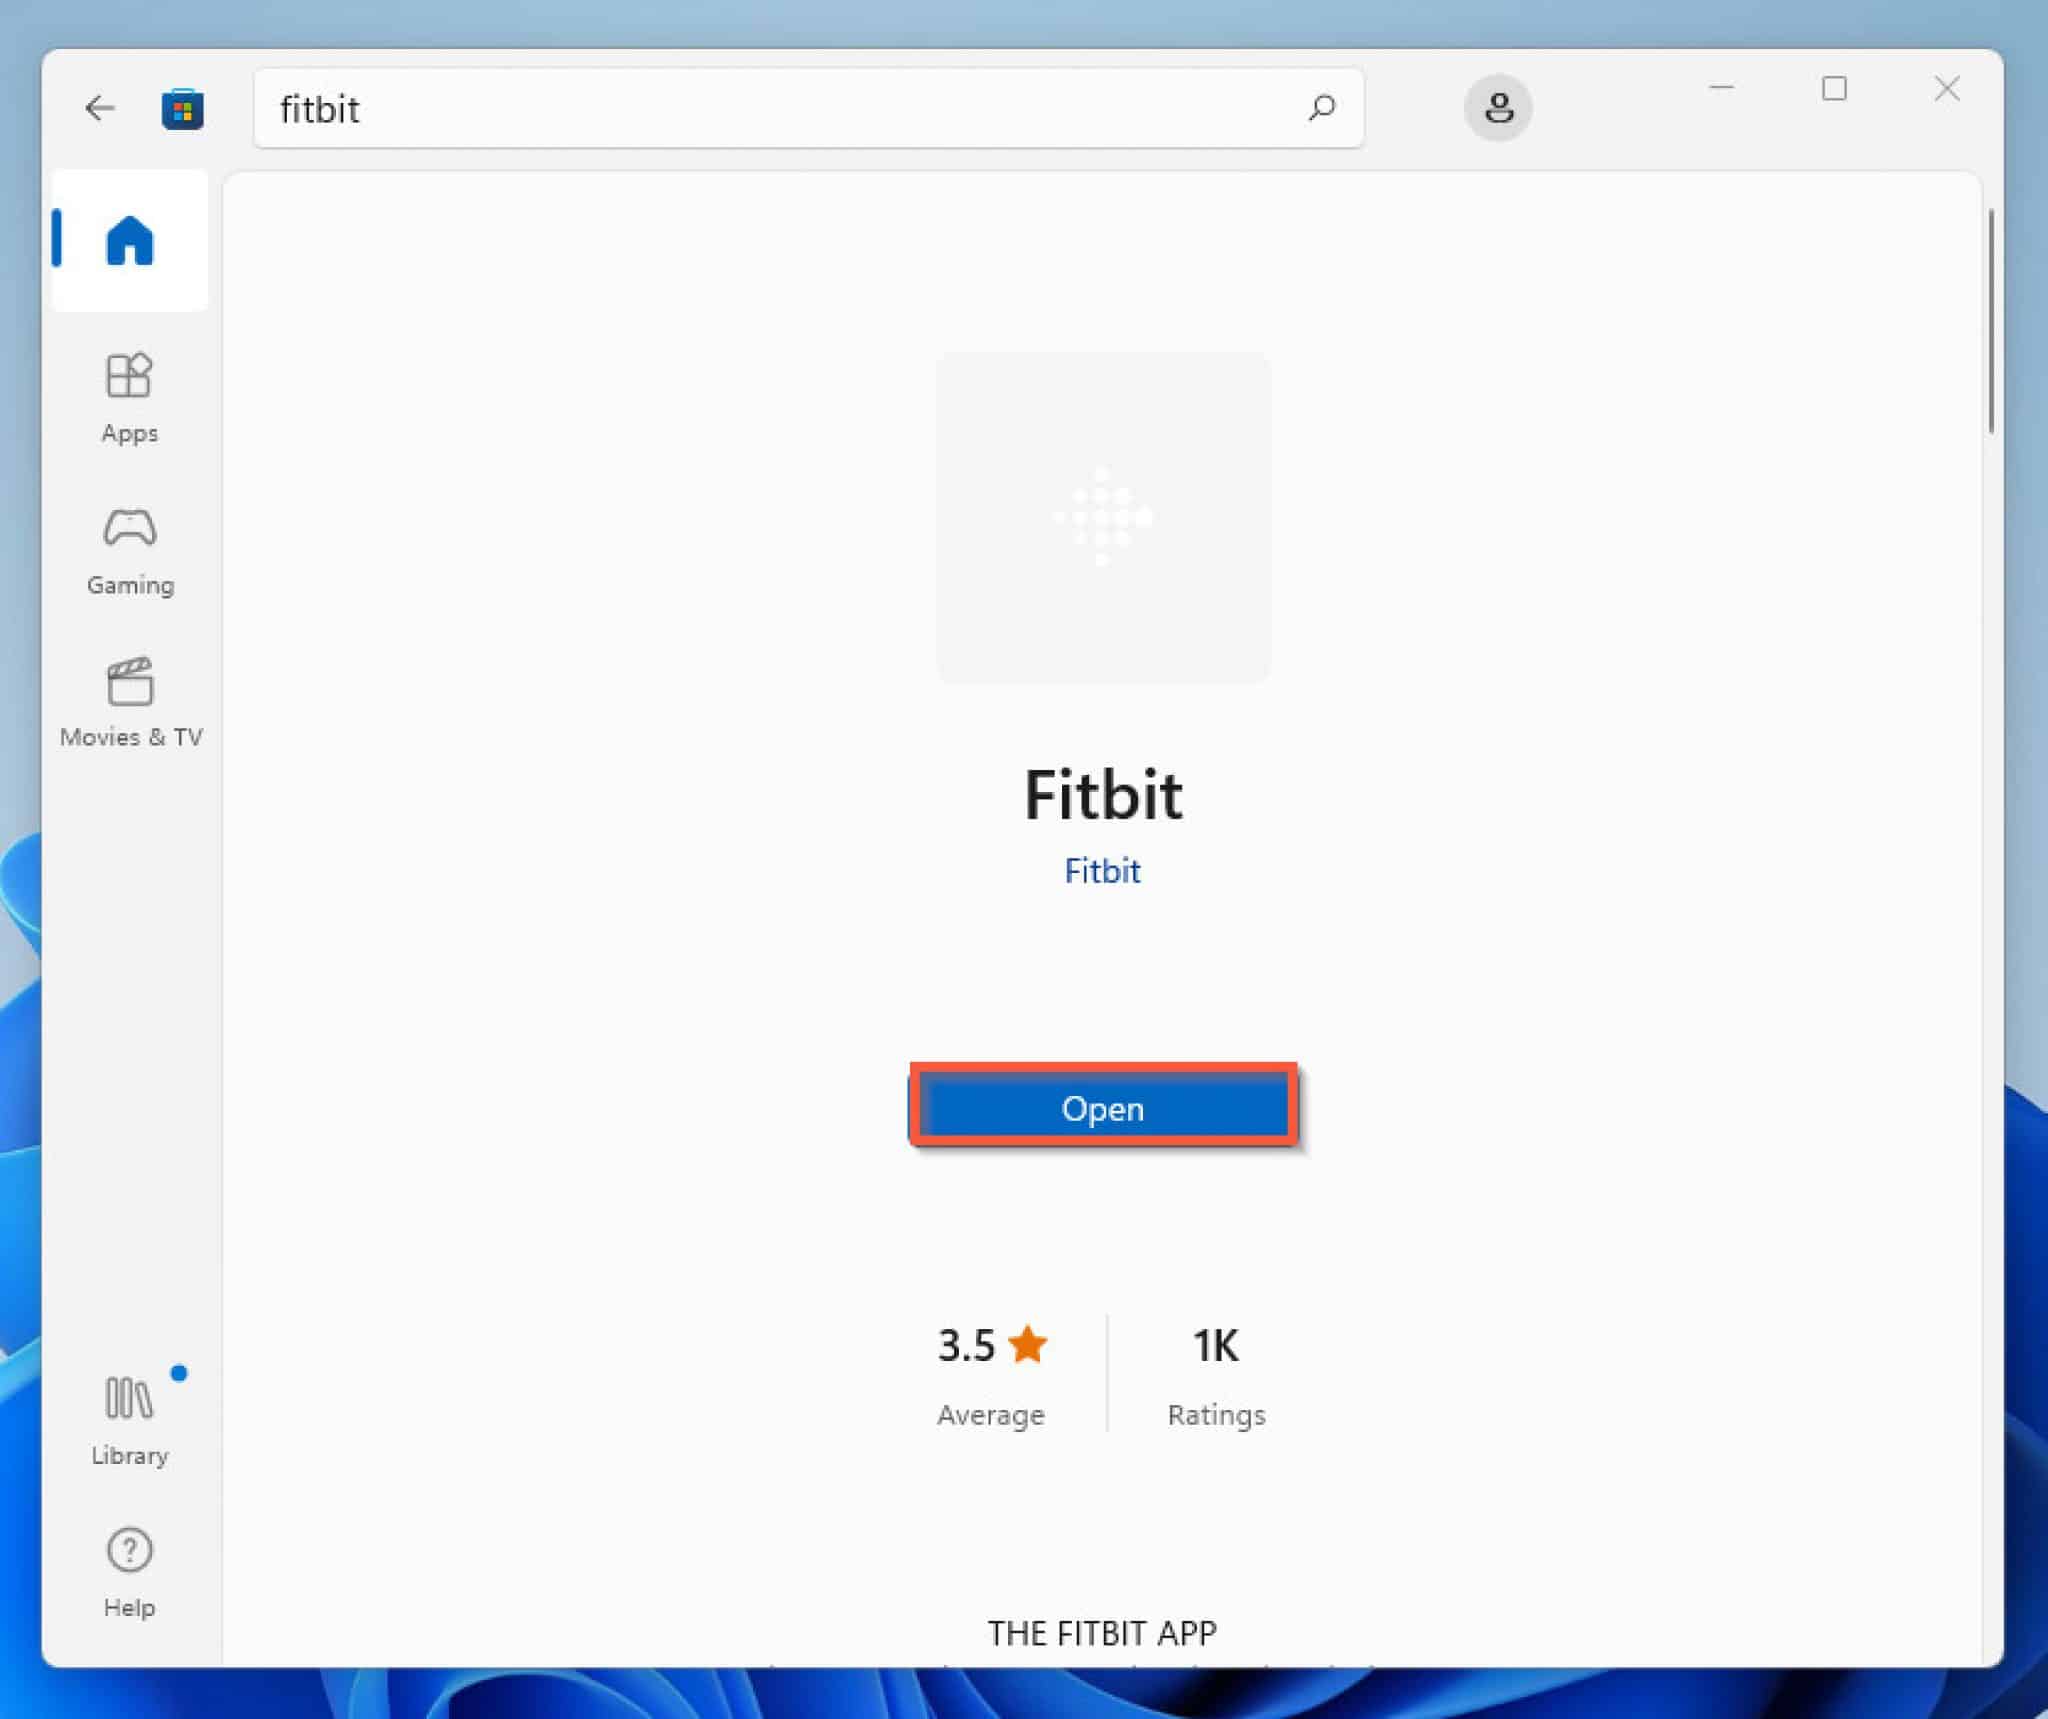Click the Fitbit app thumbnail

(x=1103, y=516)
